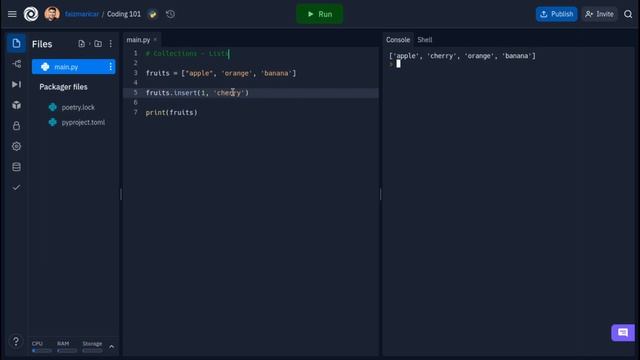Open pyproject.toml file

pyautogui.click(x=83, y=122)
